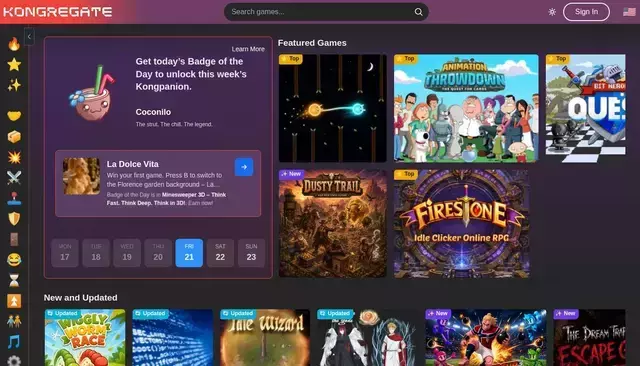Click the Featured Games heading
This screenshot has height=366, width=640.
pyautogui.click(x=312, y=43)
